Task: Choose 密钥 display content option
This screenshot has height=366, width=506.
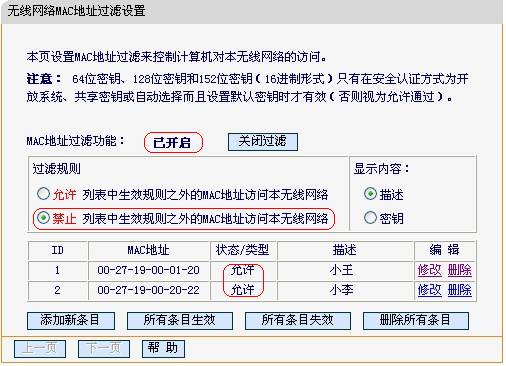Action: [x=370, y=218]
